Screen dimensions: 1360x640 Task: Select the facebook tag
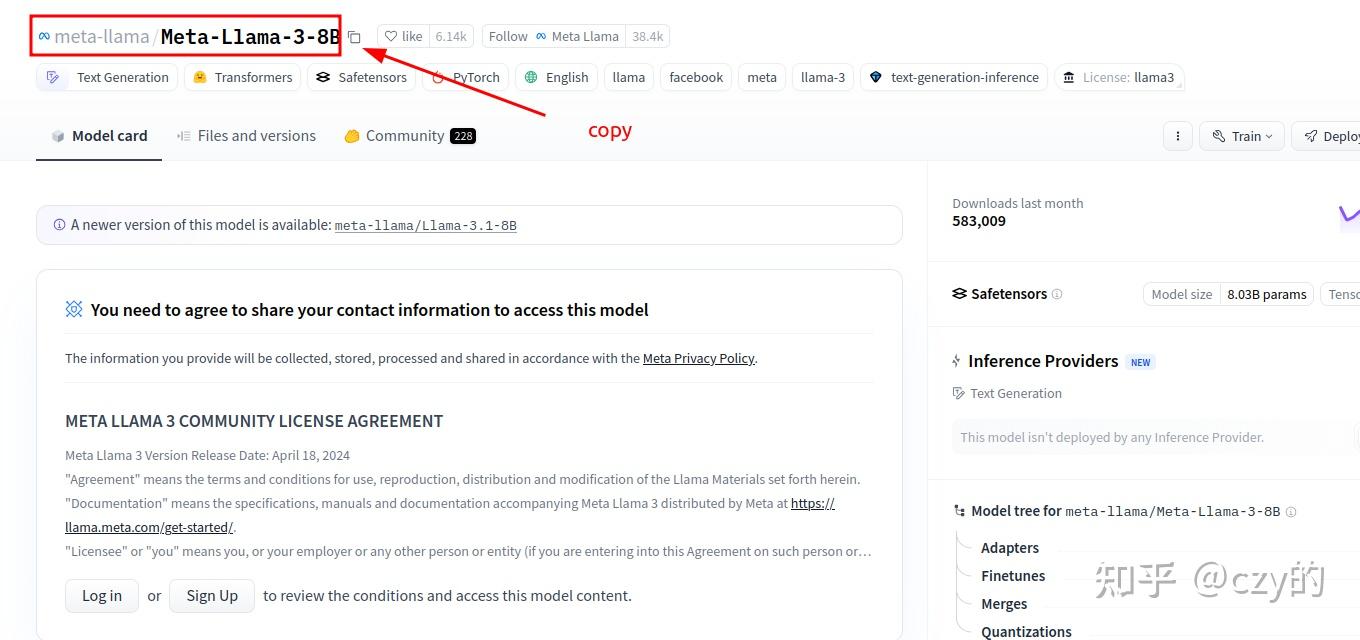[696, 77]
